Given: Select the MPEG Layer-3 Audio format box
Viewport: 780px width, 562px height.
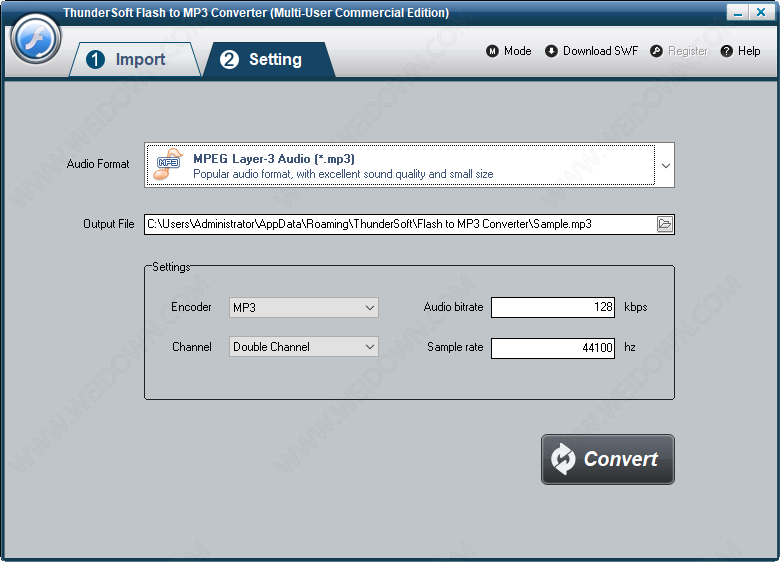Looking at the screenshot, I should [409, 165].
